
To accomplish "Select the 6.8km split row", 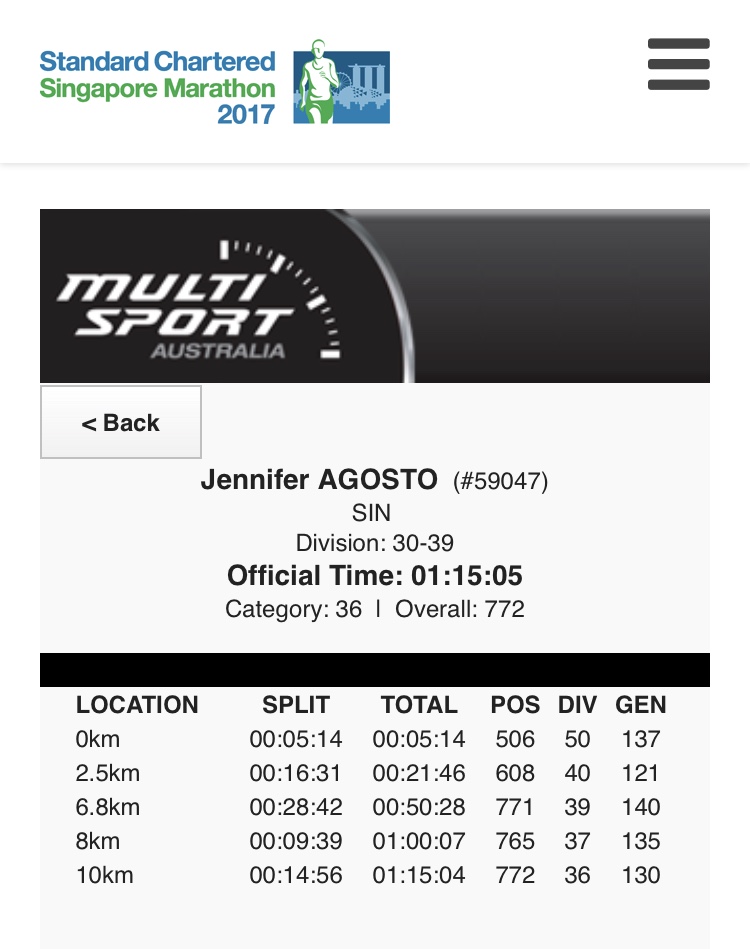I will pos(368,807).
